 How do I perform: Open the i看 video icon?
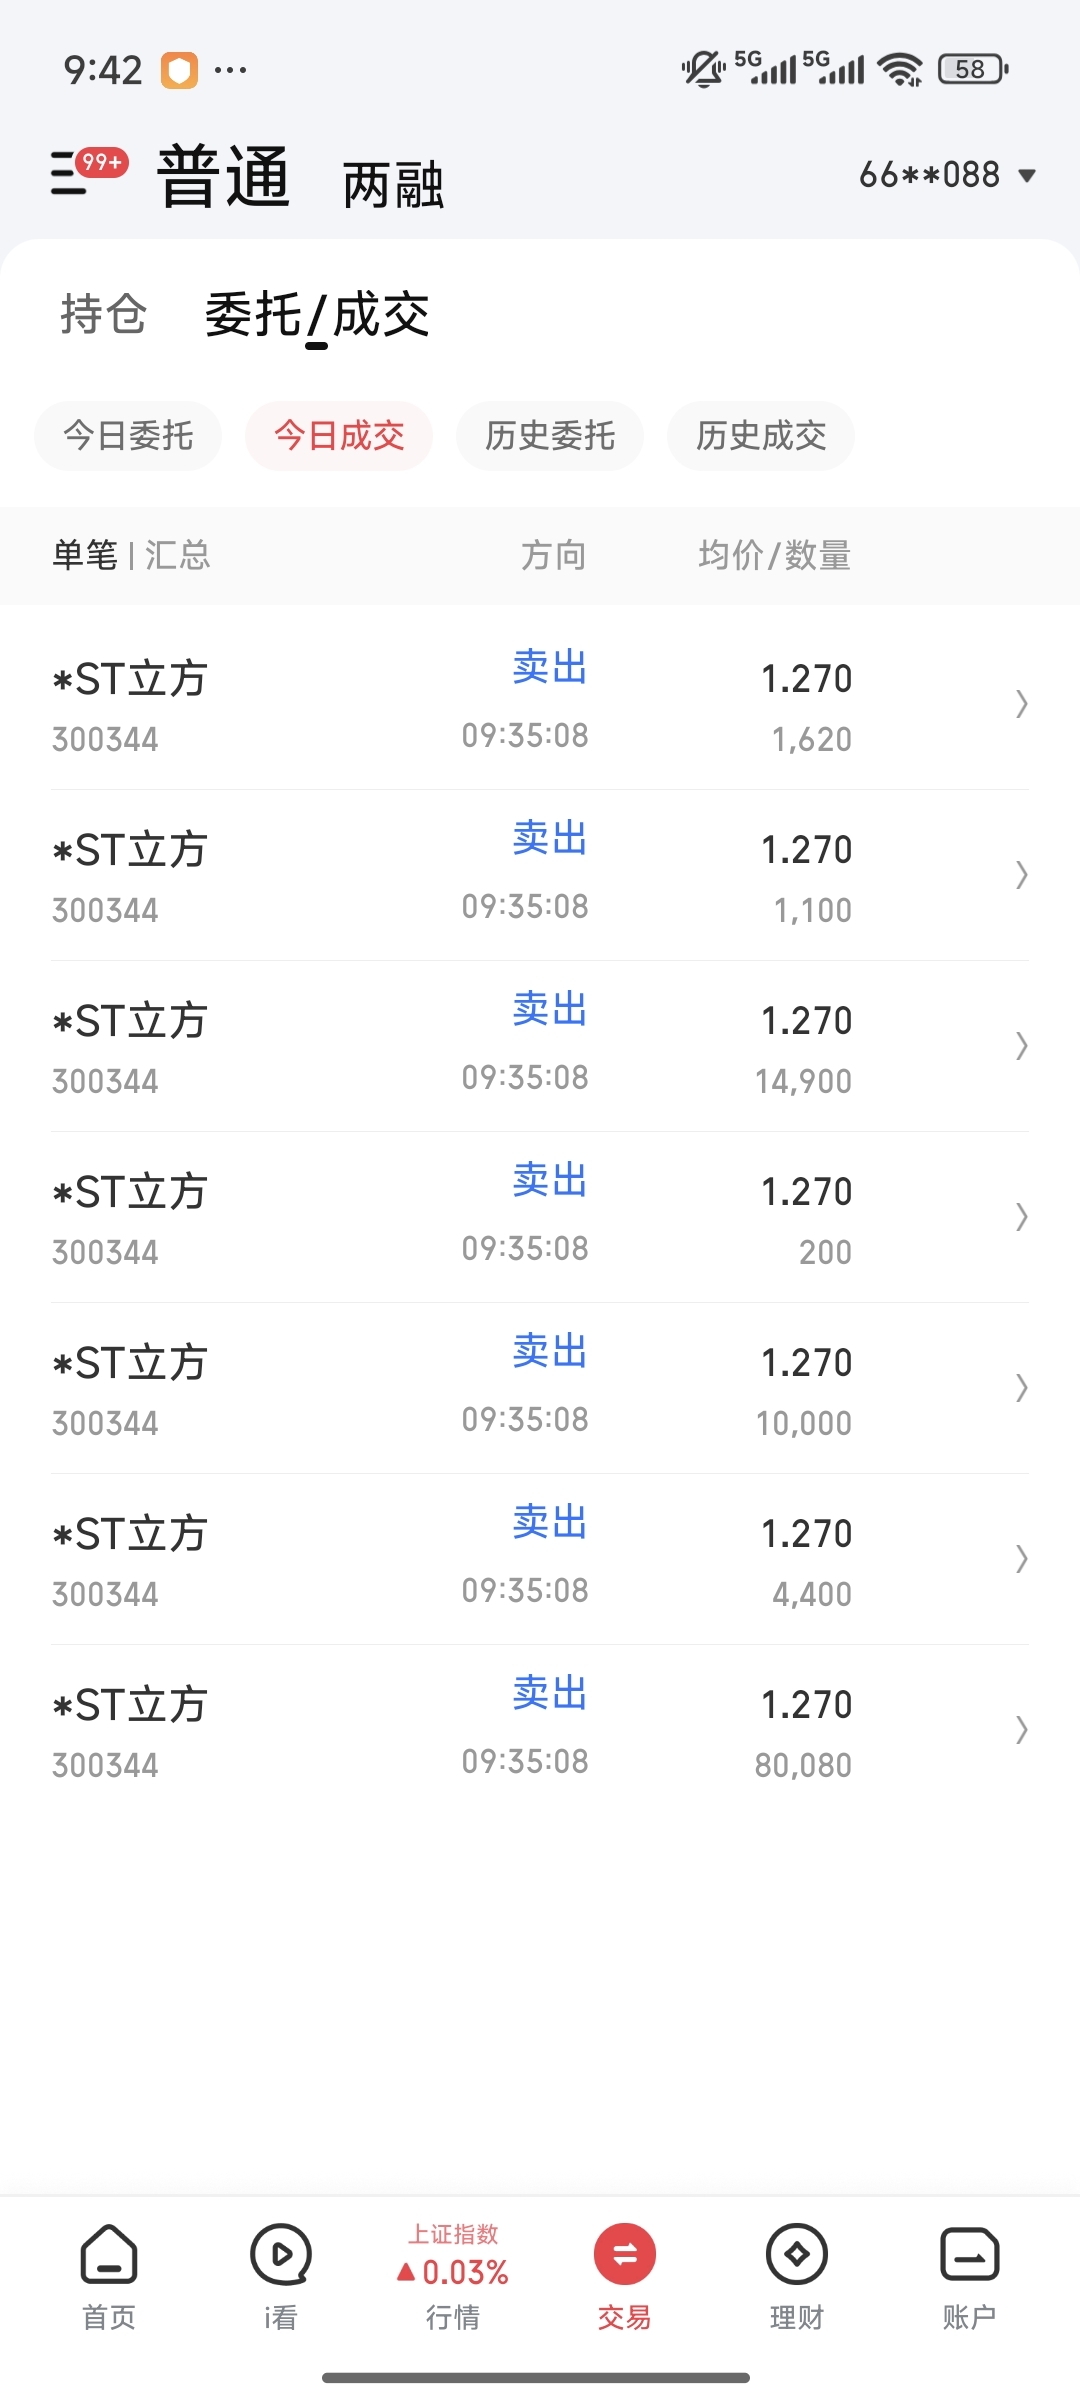pyautogui.click(x=281, y=2272)
